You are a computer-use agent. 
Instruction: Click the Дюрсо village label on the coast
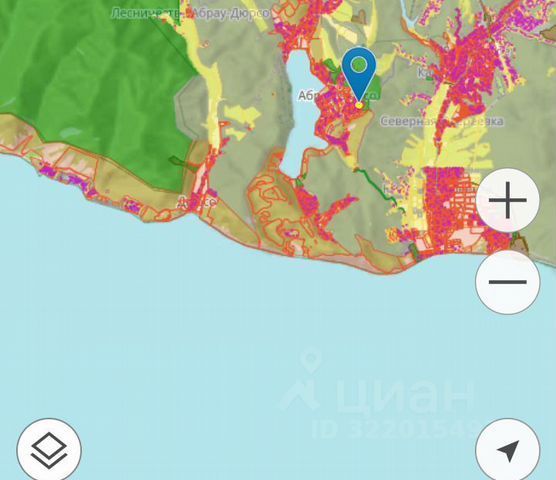tap(197, 203)
